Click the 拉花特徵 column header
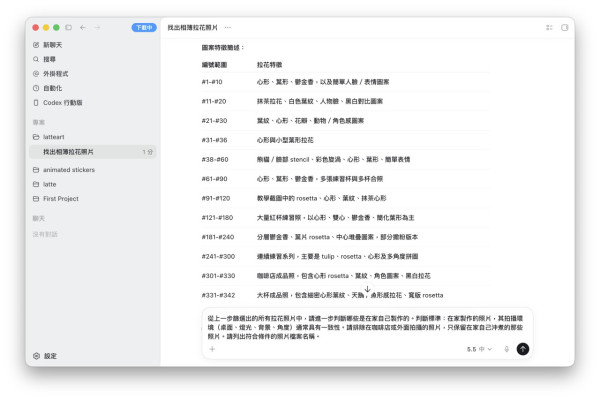The width and height of the screenshot is (600, 400). (x=269, y=65)
